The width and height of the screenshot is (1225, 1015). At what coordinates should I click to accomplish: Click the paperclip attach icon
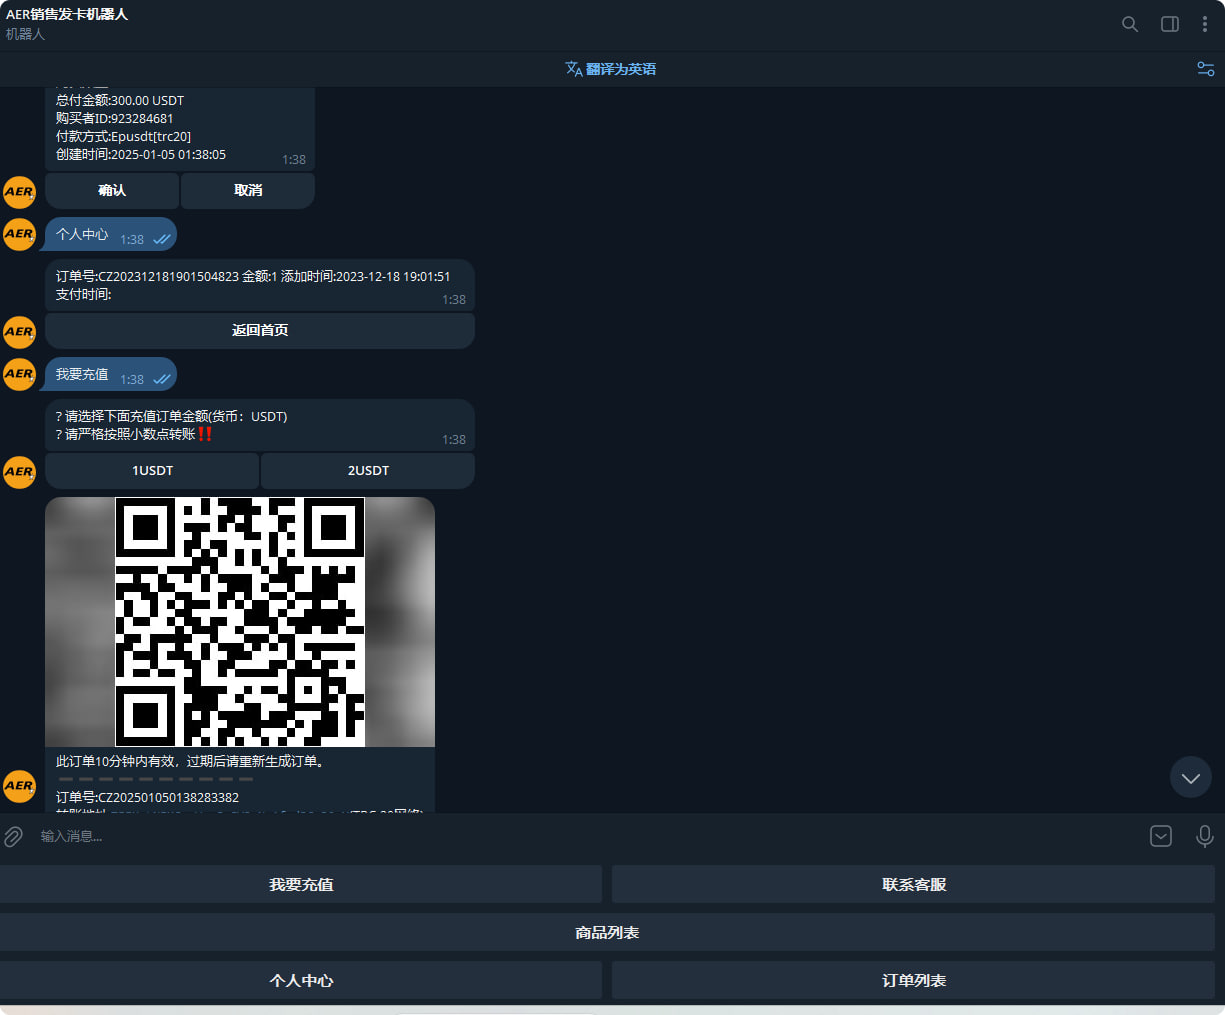13,836
